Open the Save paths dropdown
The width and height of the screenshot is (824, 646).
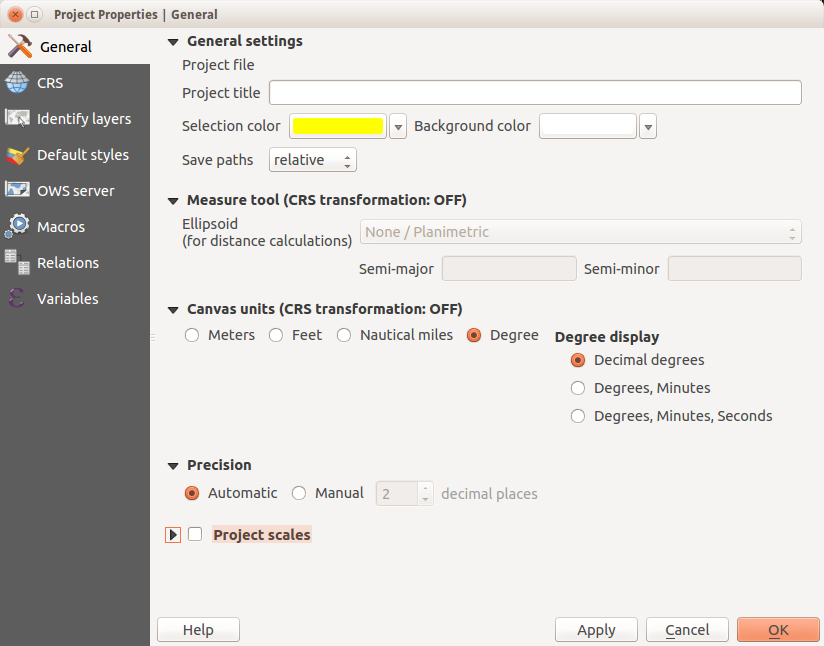[x=312, y=160]
